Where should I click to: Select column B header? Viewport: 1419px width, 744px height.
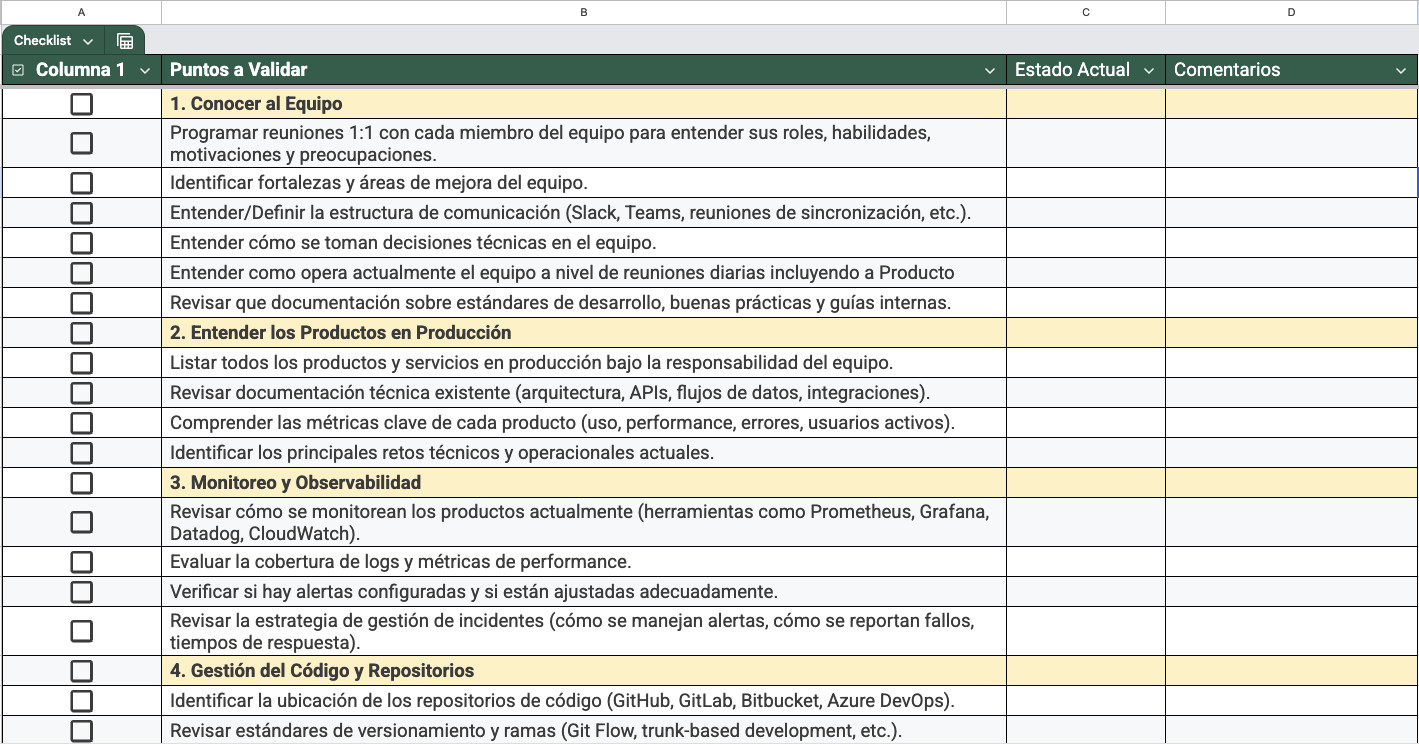[x=583, y=12]
